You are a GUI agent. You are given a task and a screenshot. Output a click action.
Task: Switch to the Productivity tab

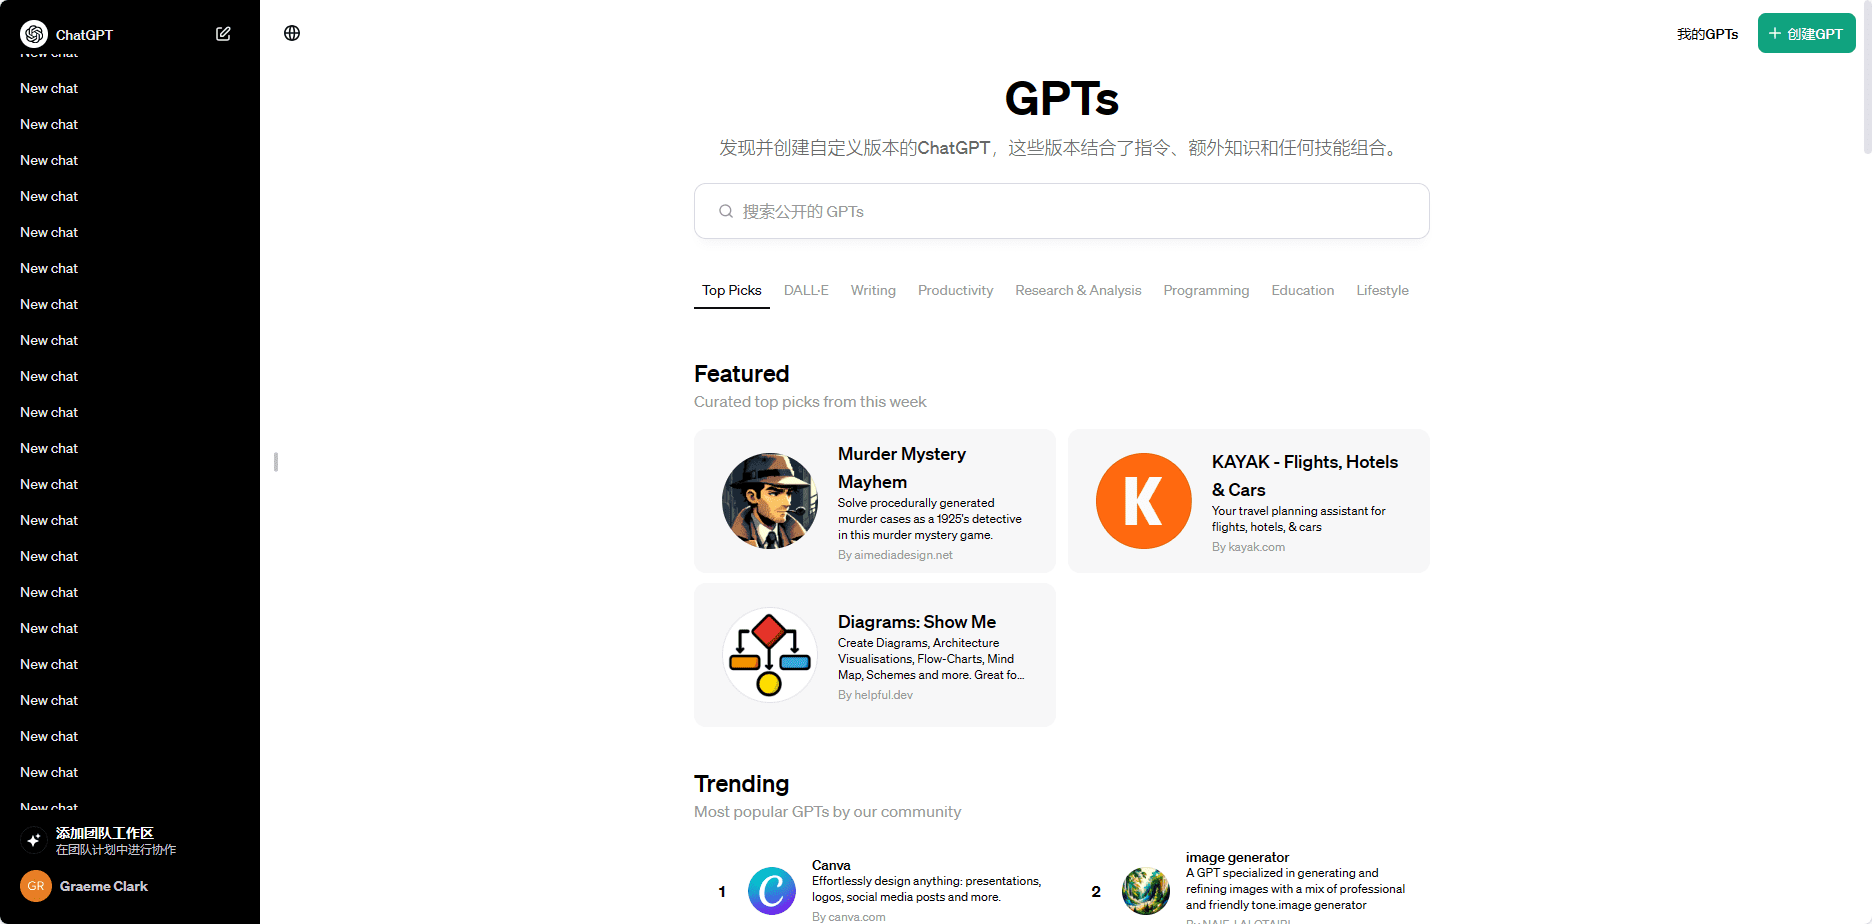click(x=956, y=291)
